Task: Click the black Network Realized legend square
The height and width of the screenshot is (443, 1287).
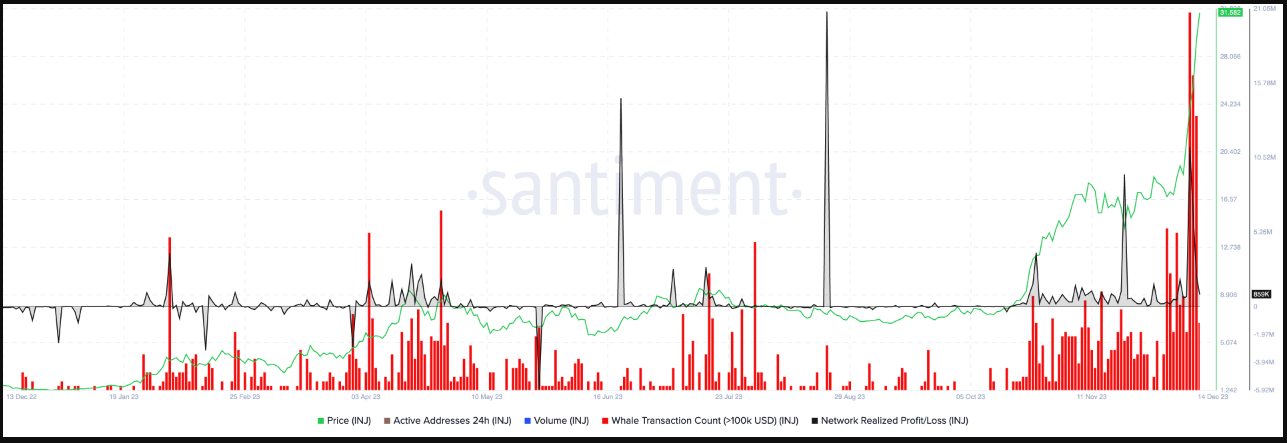Action: (x=814, y=420)
